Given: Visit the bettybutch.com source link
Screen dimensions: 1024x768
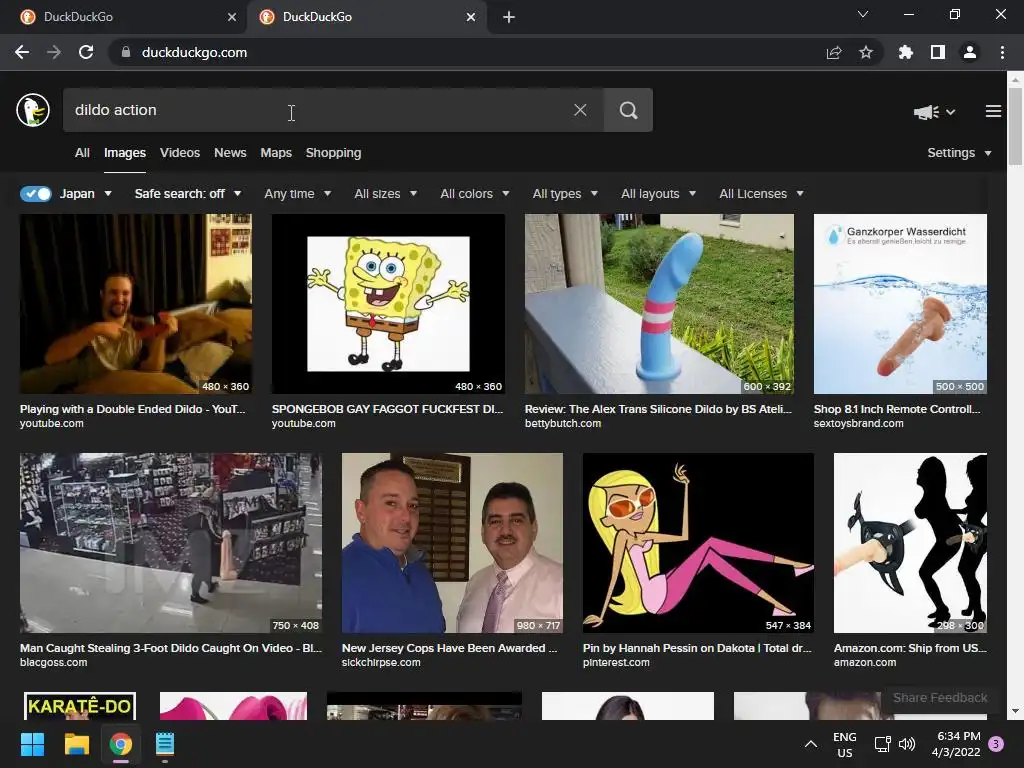Looking at the screenshot, I should [x=563, y=423].
